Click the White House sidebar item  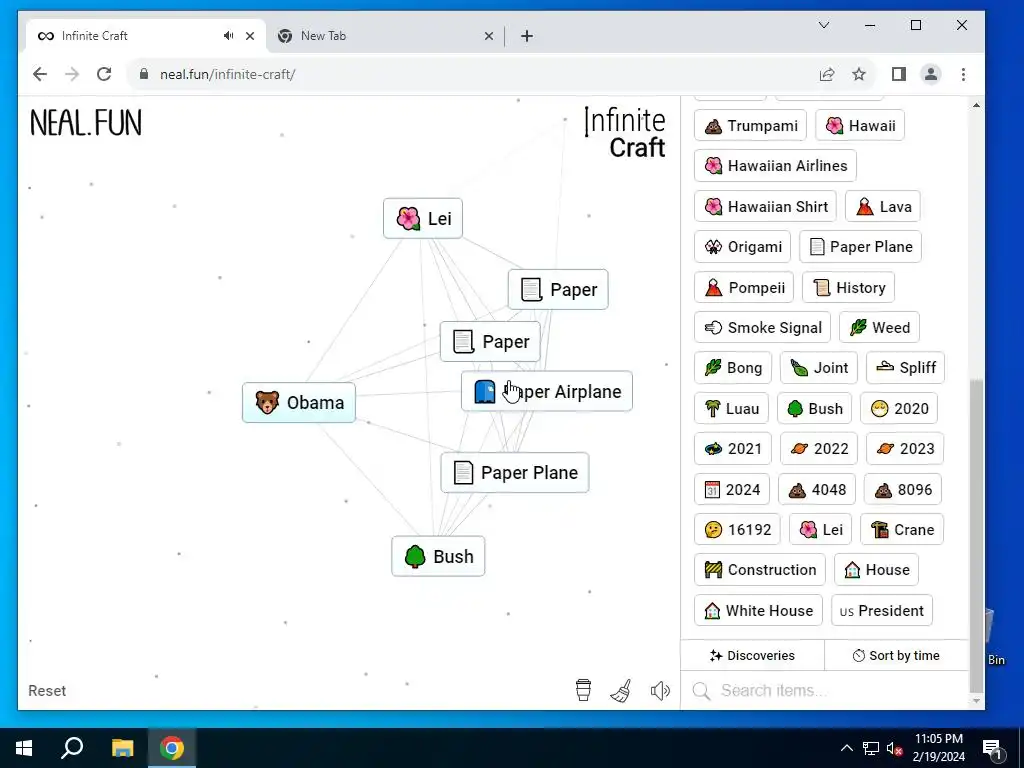pyautogui.click(x=758, y=611)
